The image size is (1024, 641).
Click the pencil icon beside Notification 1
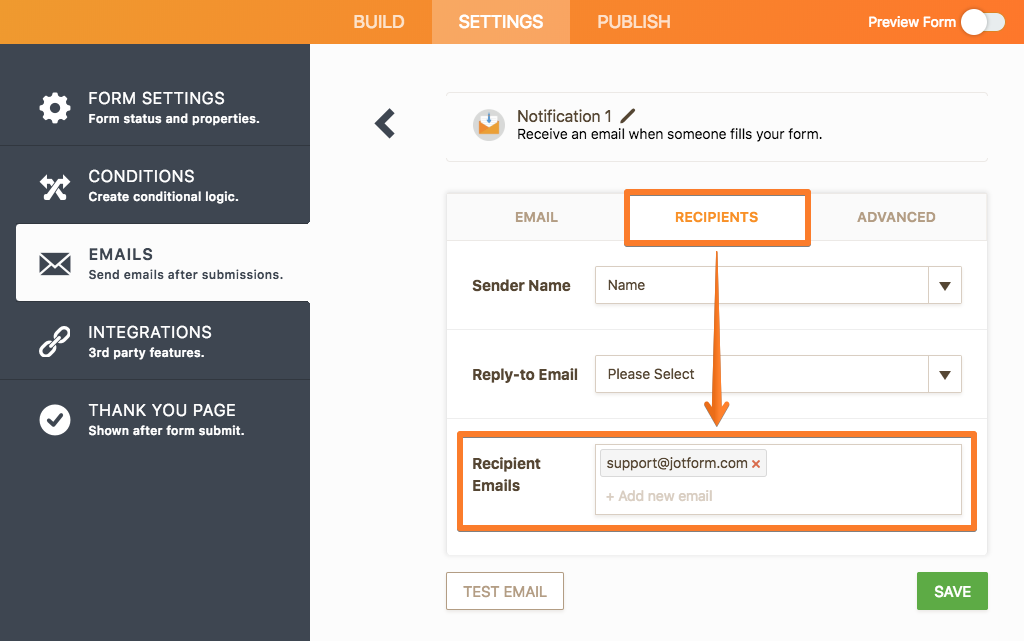click(x=628, y=116)
